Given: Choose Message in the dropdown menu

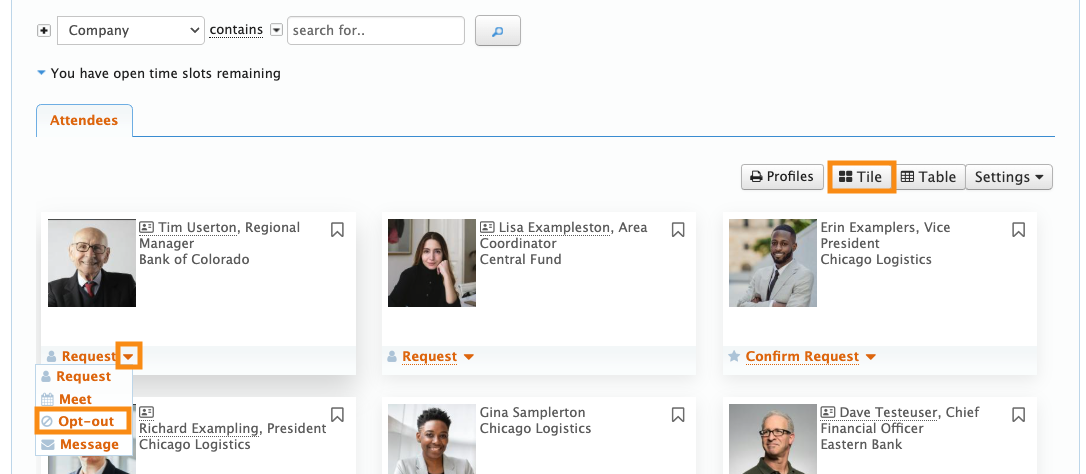Looking at the screenshot, I should 88,444.
